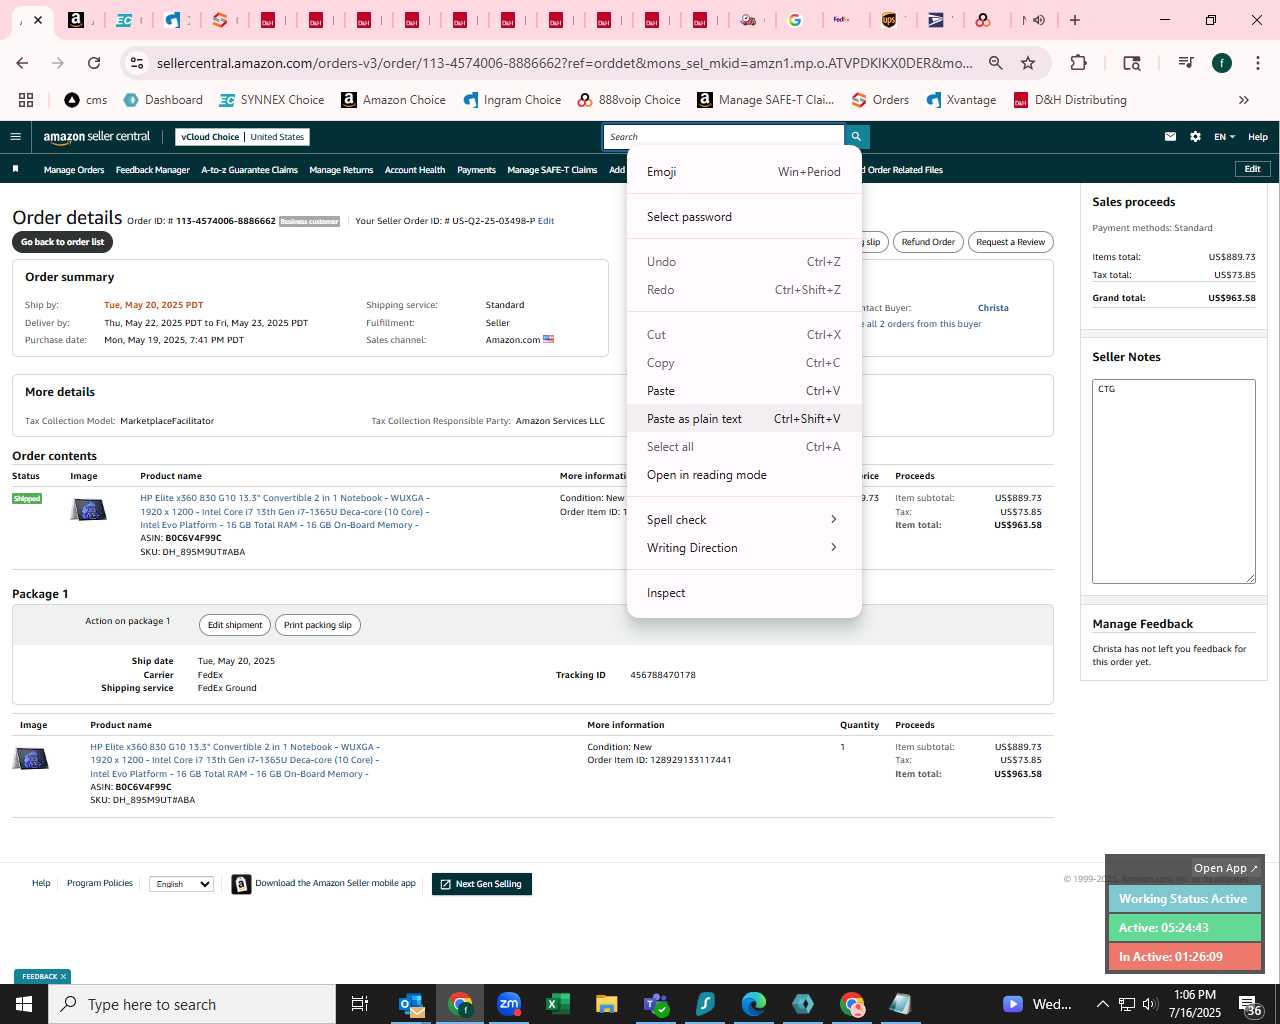Image resolution: width=1280 pixels, height=1024 pixels.
Task: Choose Emoji in the context menu
Action: click(744, 172)
